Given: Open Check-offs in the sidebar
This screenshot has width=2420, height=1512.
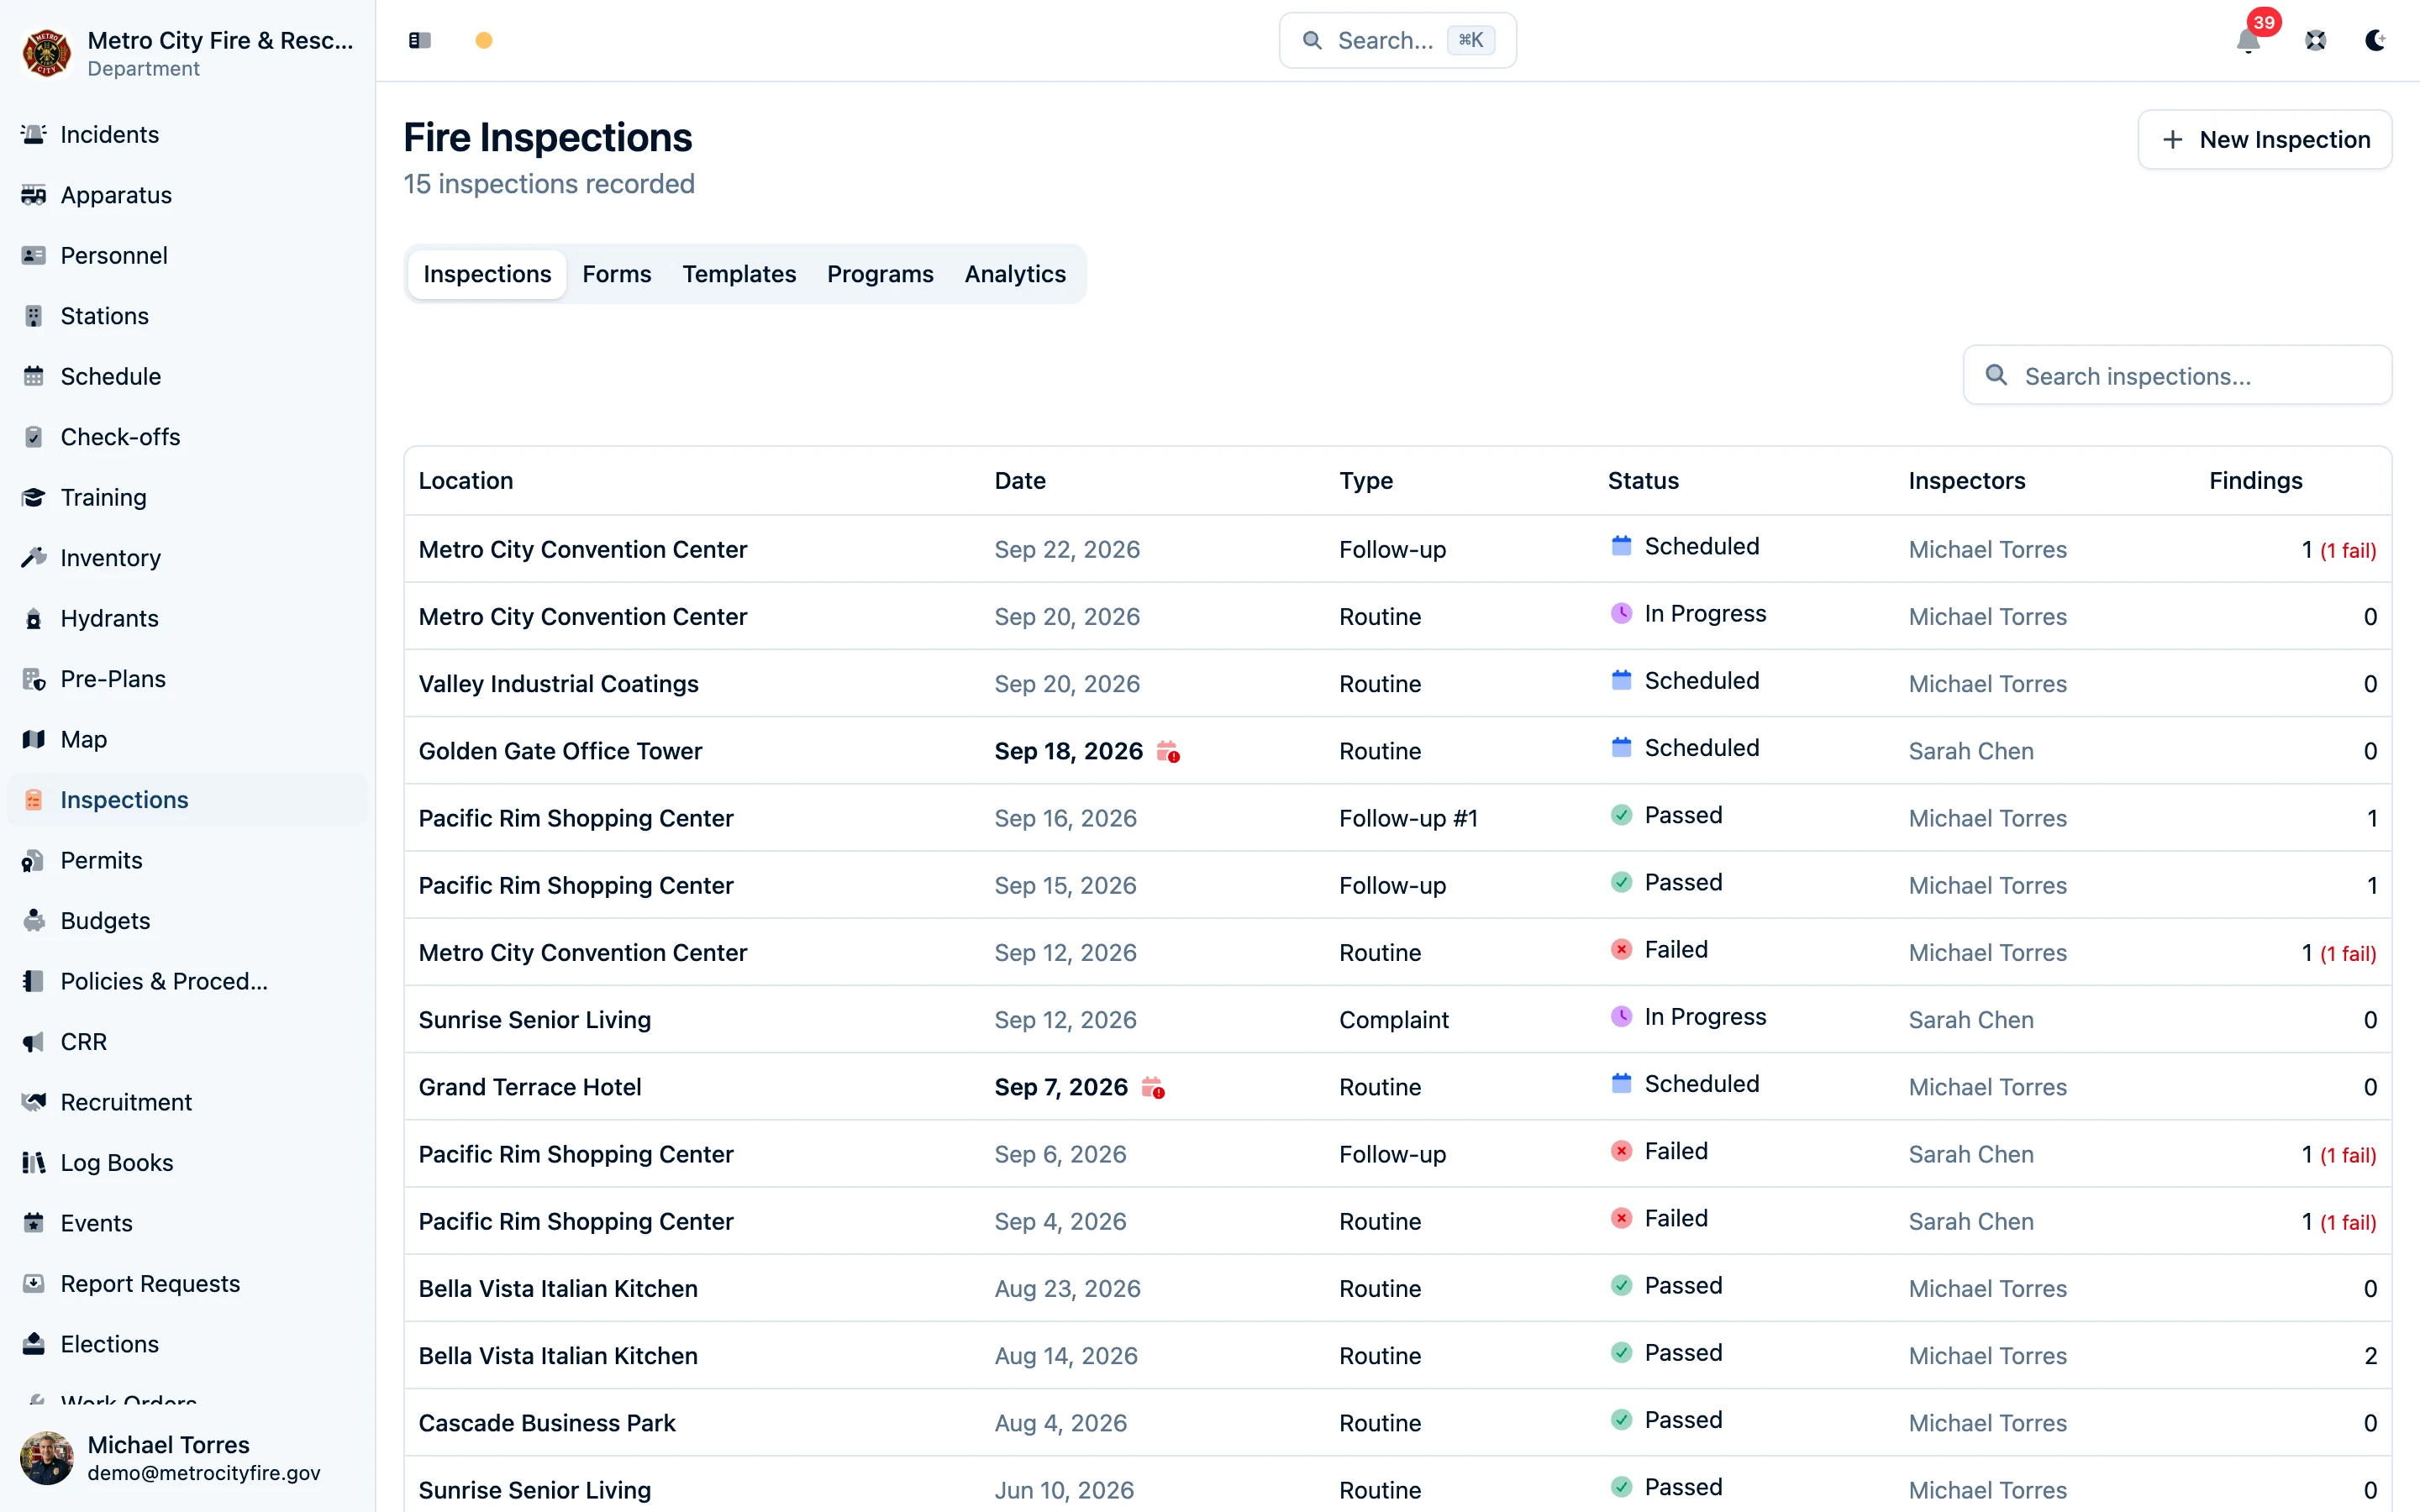Looking at the screenshot, I should point(187,437).
